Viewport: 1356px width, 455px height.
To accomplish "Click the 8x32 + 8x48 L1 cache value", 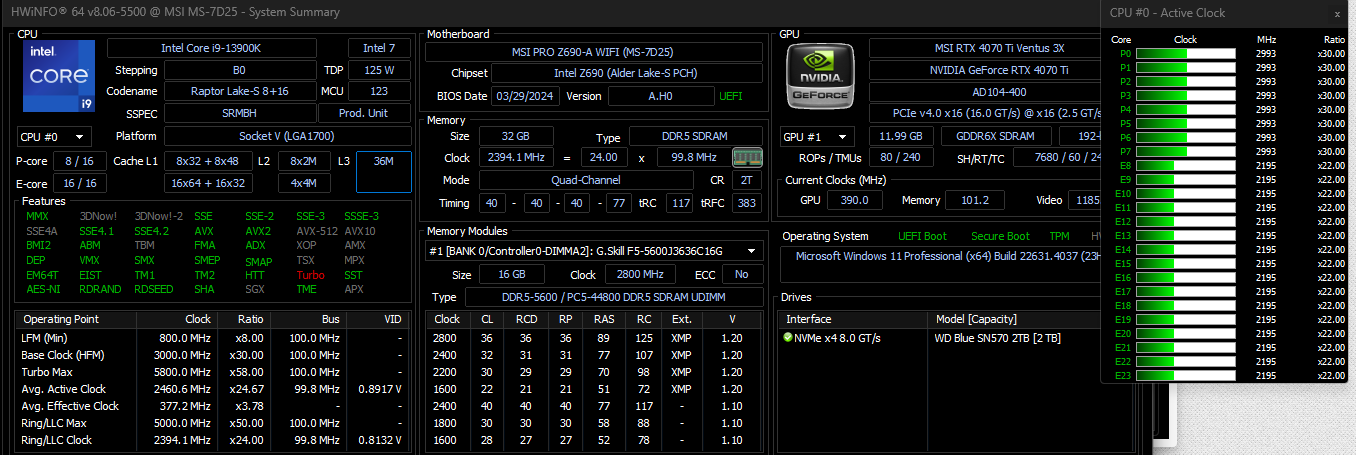I will [x=207, y=161].
